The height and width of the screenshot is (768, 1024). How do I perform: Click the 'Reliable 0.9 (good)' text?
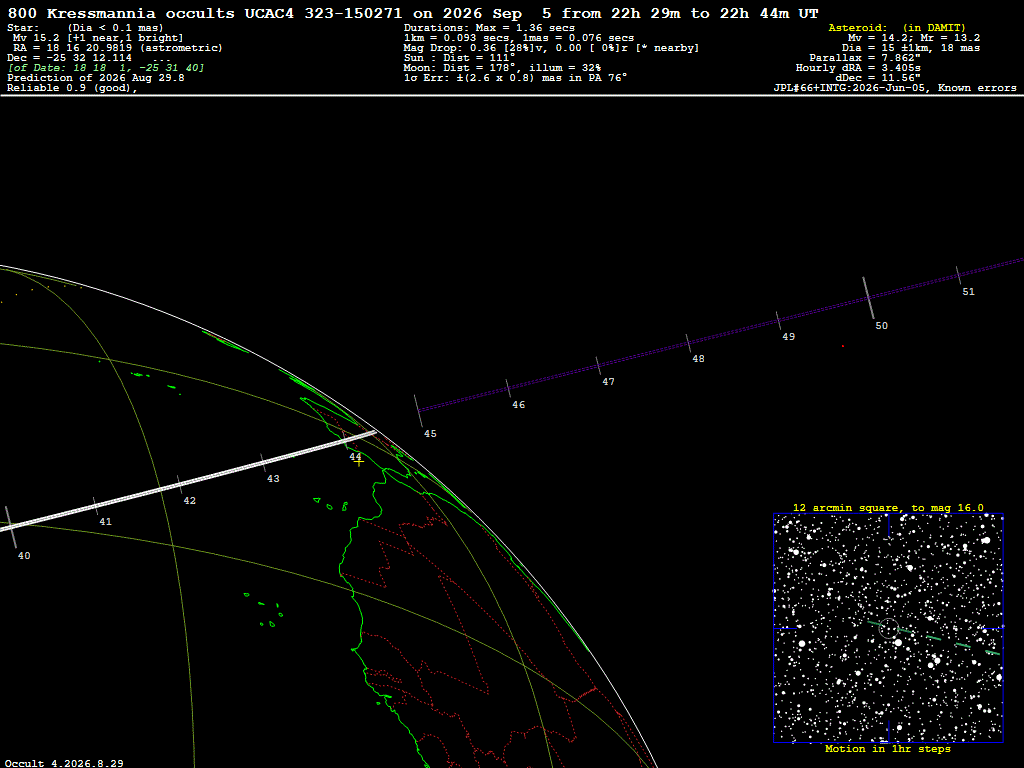[x=72, y=88]
